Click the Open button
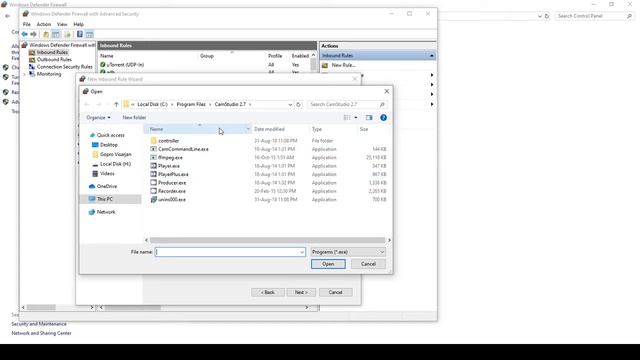The image size is (640, 360). pyautogui.click(x=328, y=264)
